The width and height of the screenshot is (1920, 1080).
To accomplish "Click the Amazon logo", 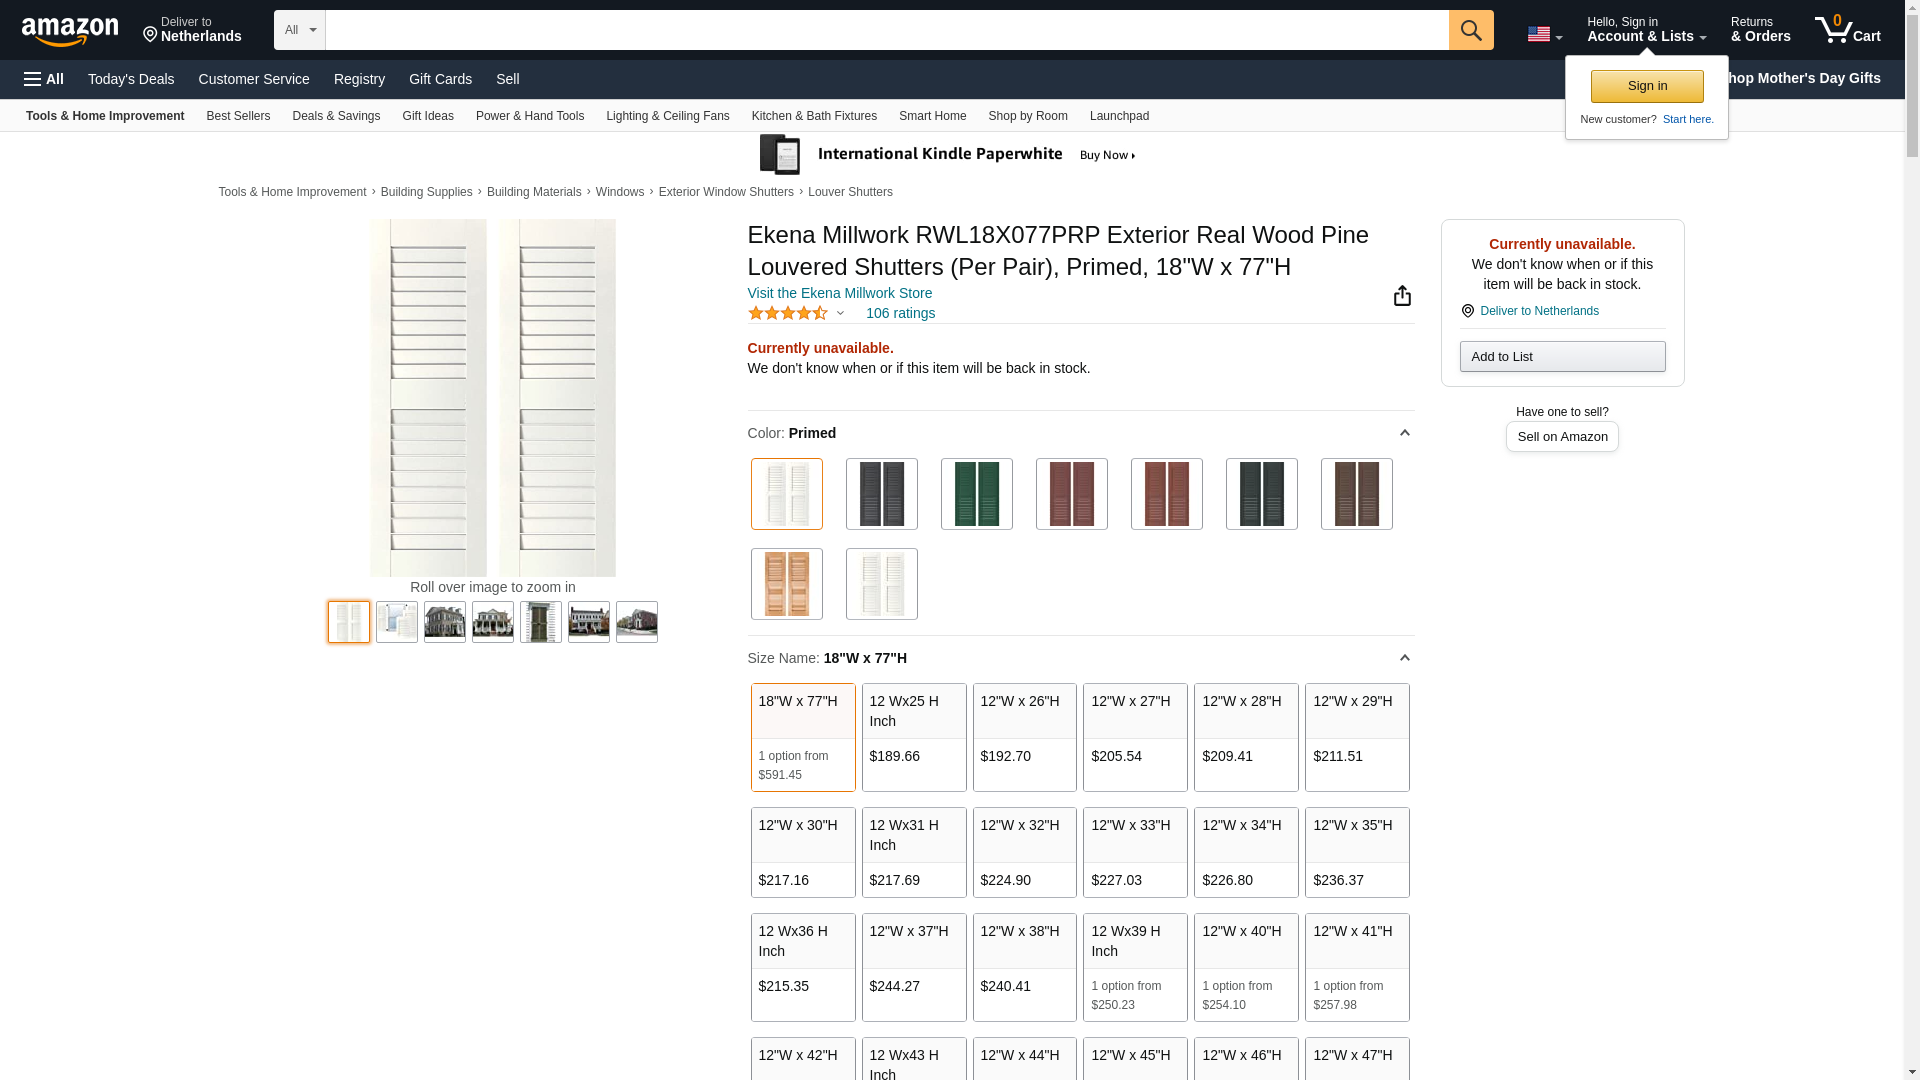I will pyautogui.click(x=70, y=32).
